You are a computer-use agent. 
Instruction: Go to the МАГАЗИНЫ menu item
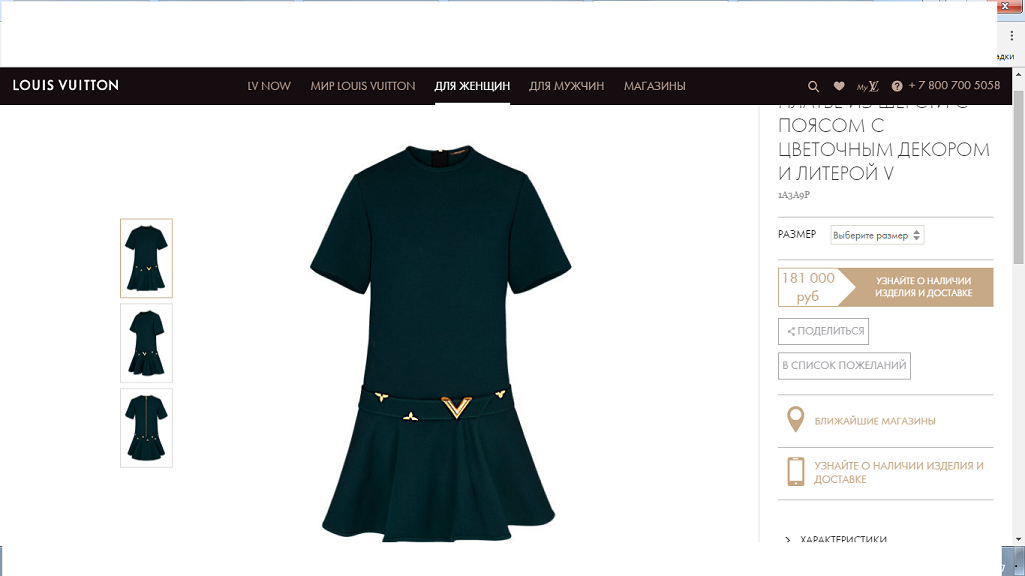pos(654,86)
